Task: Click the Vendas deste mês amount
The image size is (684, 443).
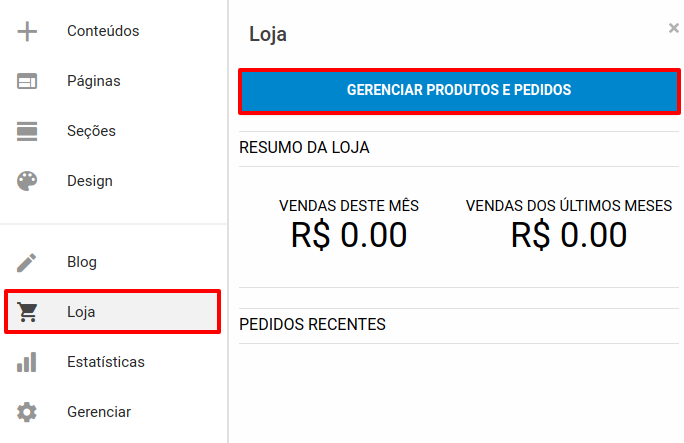Action: tap(349, 235)
